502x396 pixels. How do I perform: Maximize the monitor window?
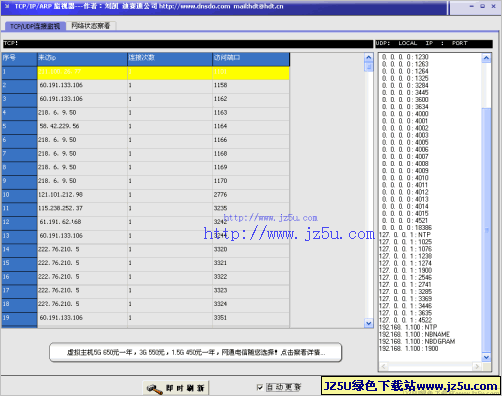(x=482, y=6)
